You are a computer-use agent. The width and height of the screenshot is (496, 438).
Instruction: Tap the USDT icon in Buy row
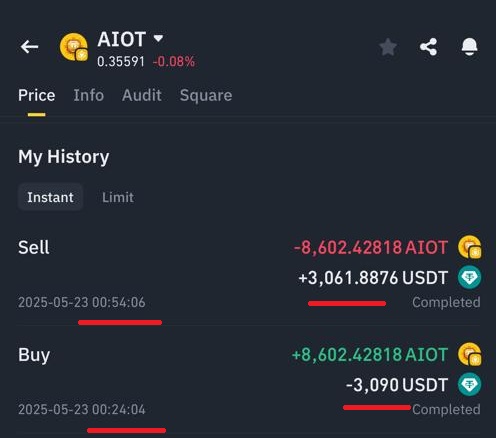click(470, 385)
